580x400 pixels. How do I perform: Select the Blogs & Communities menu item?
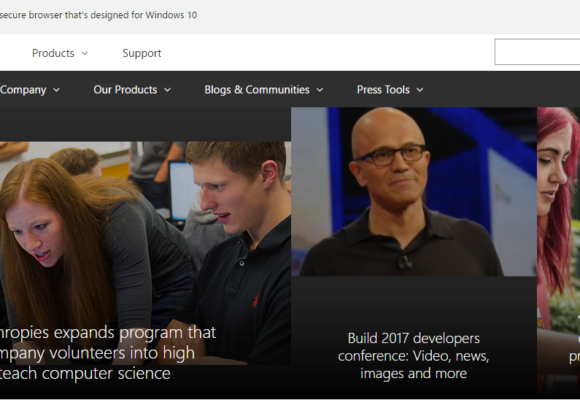point(257,90)
